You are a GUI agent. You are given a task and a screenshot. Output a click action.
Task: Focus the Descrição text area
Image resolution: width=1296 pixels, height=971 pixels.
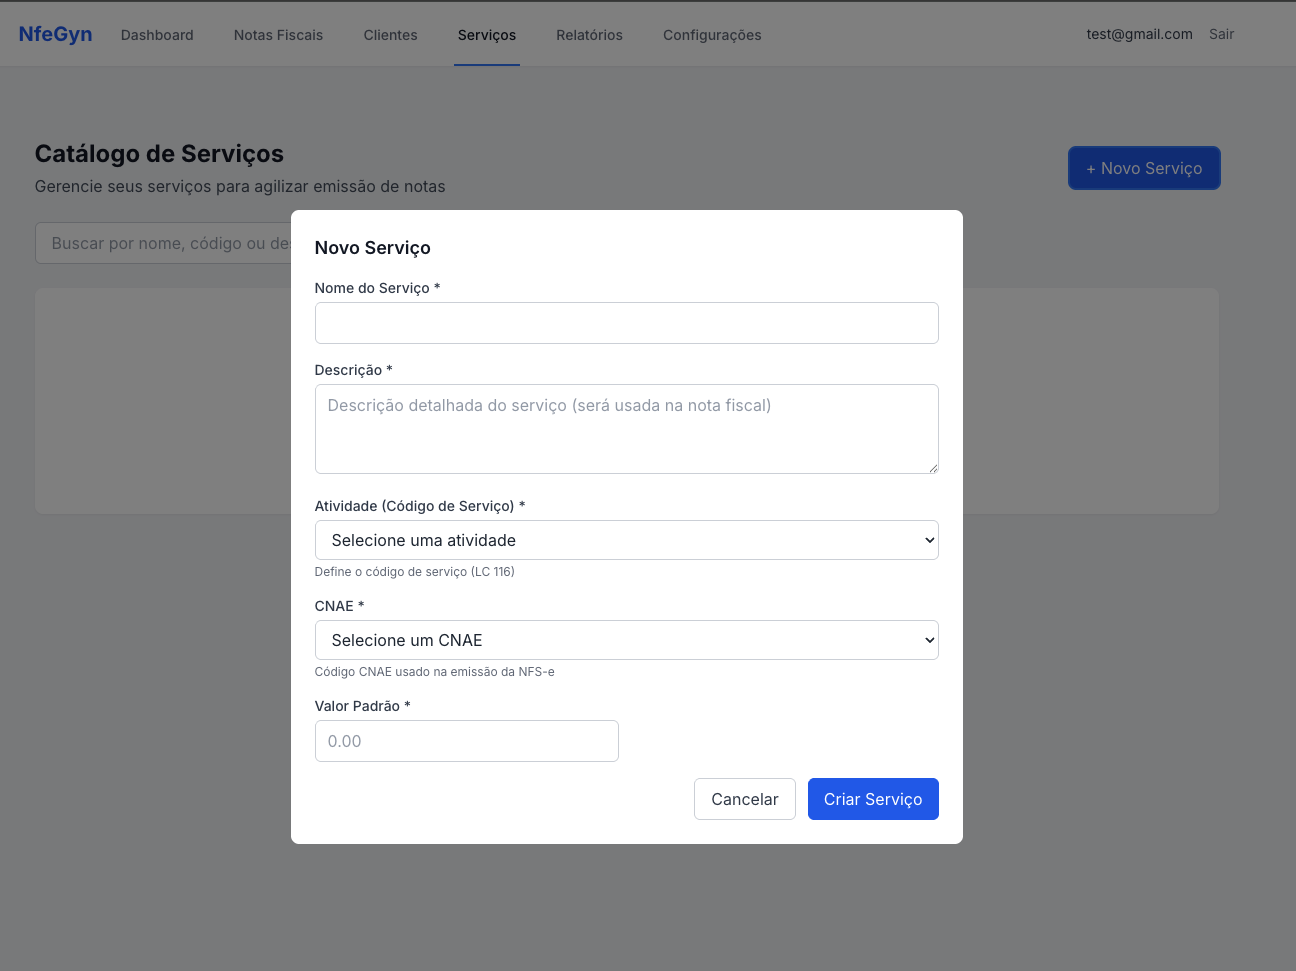pos(626,428)
